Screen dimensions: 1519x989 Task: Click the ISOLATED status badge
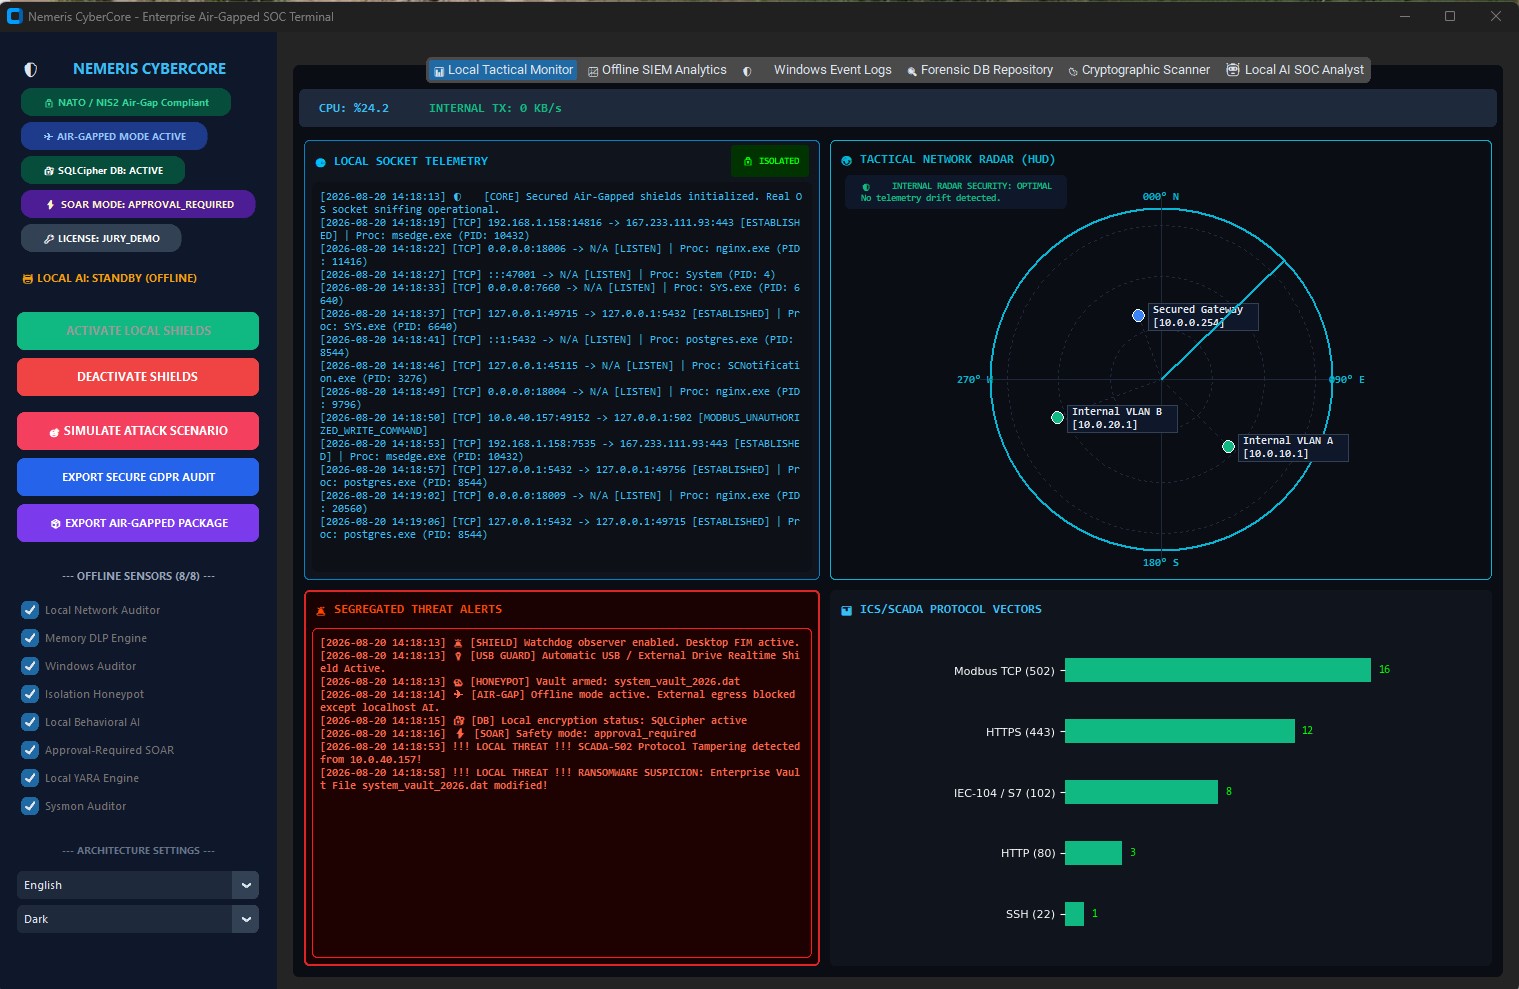pos(771,161)
